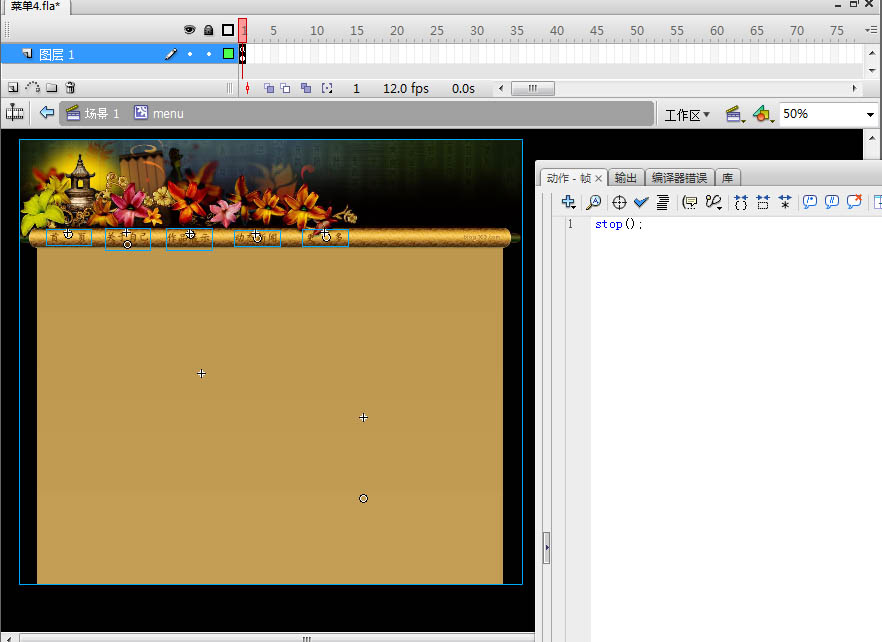This screenshot has height=642, width=882.
Task: Click the stage vertical scroll up arrow
Action: tap(872, 138)
